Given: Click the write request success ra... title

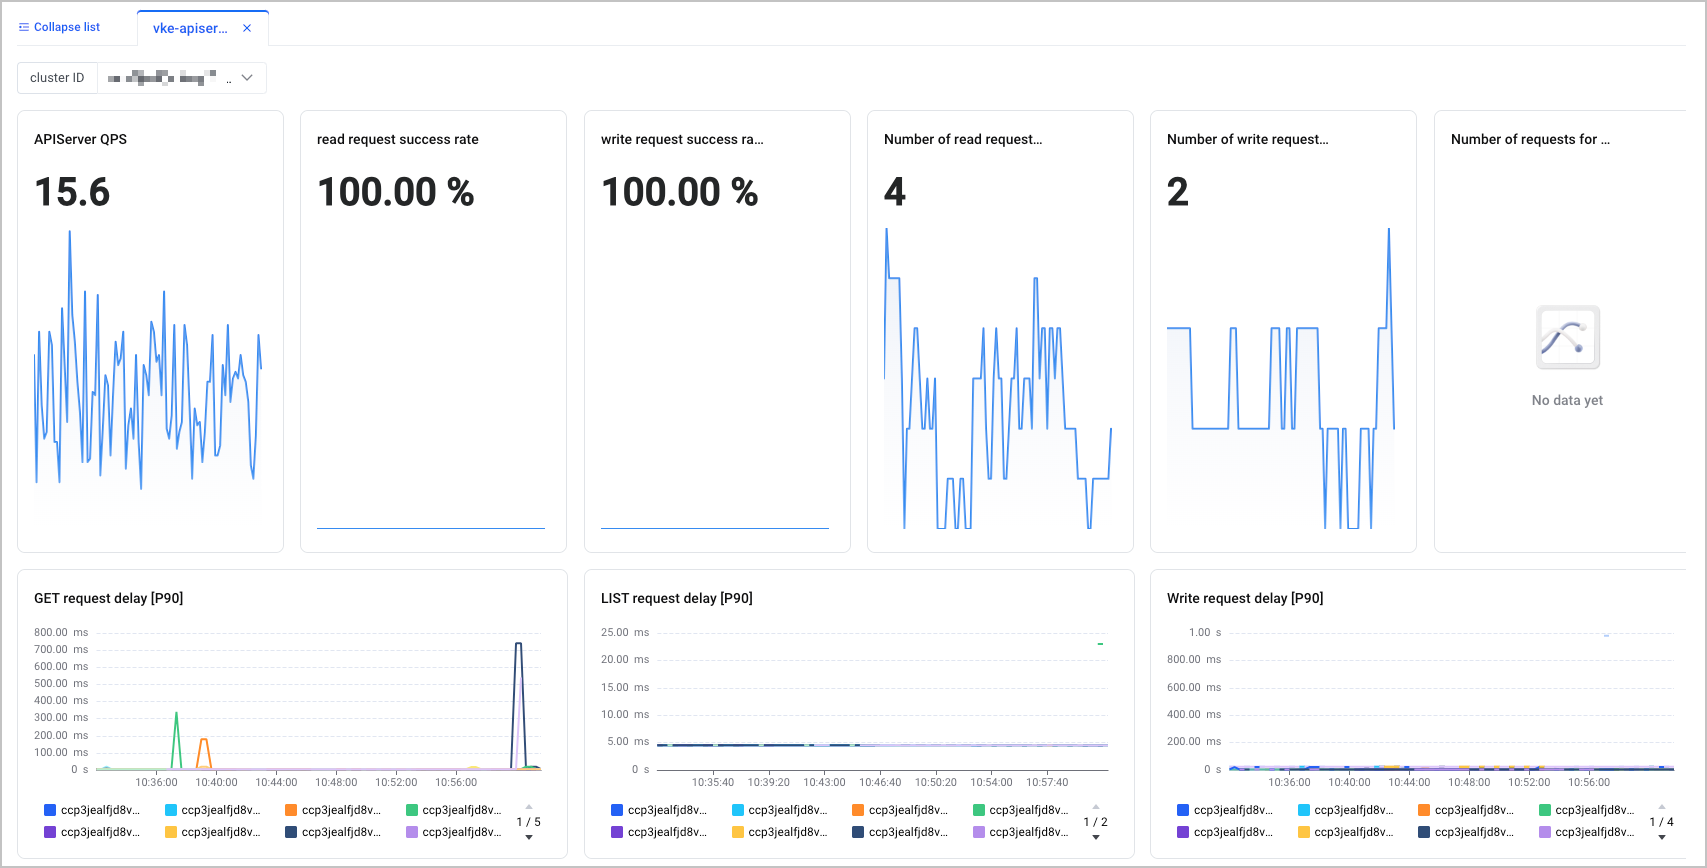Looking at the screenshot, I should click(x=682, y=139).
